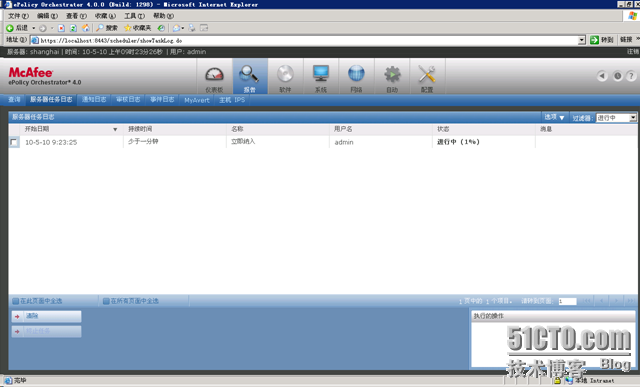Open ePO help question mark icon
This screenshot has height=387, width=640.
631,76
